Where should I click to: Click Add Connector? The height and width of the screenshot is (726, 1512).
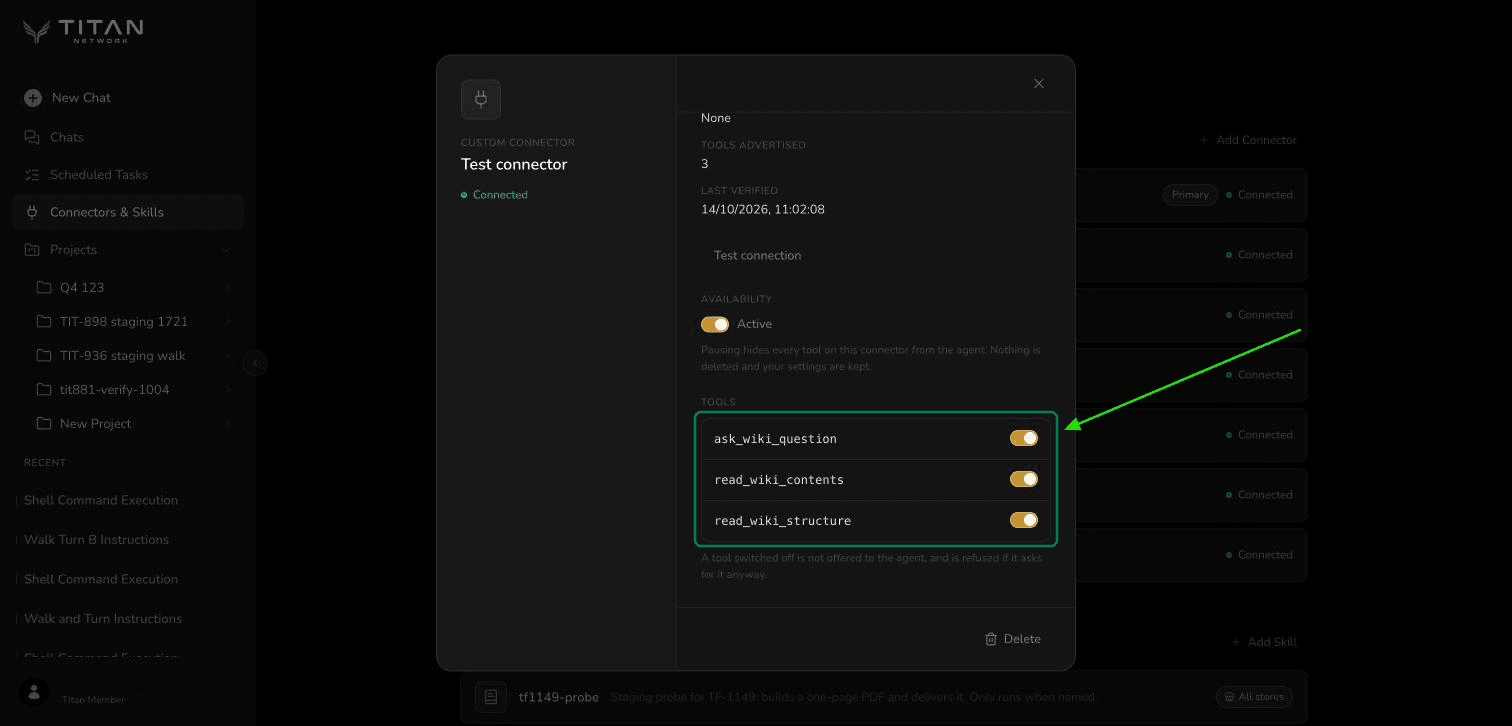1248,140
